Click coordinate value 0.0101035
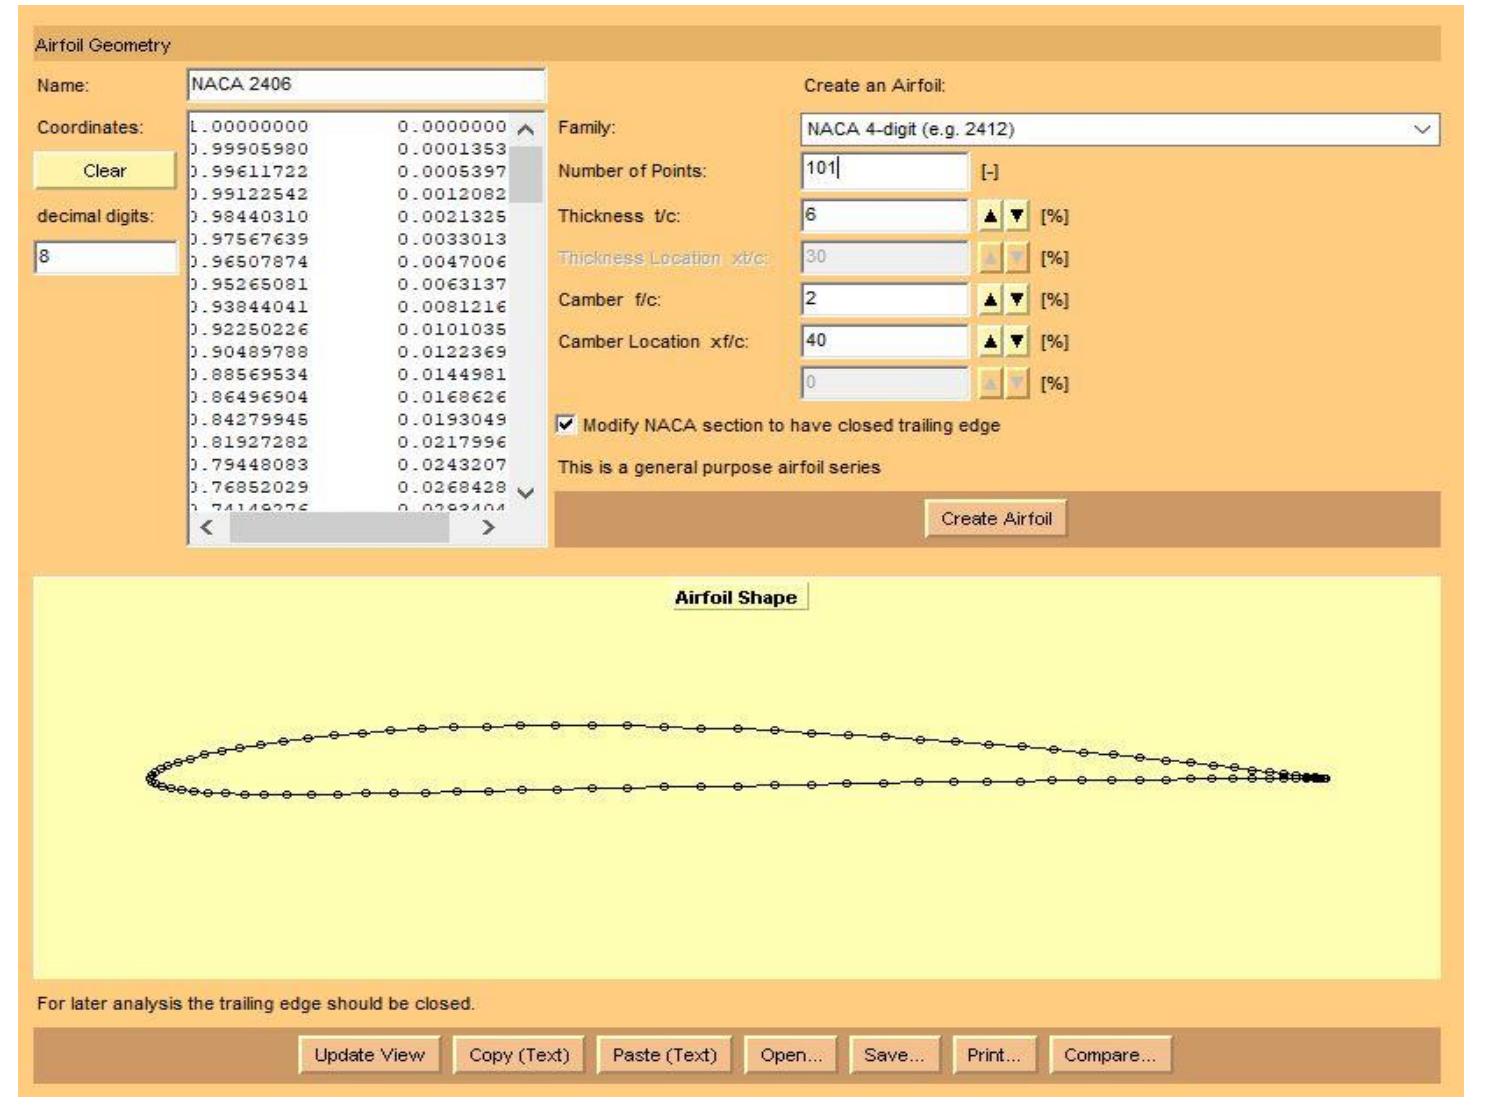 pos(452,330)
